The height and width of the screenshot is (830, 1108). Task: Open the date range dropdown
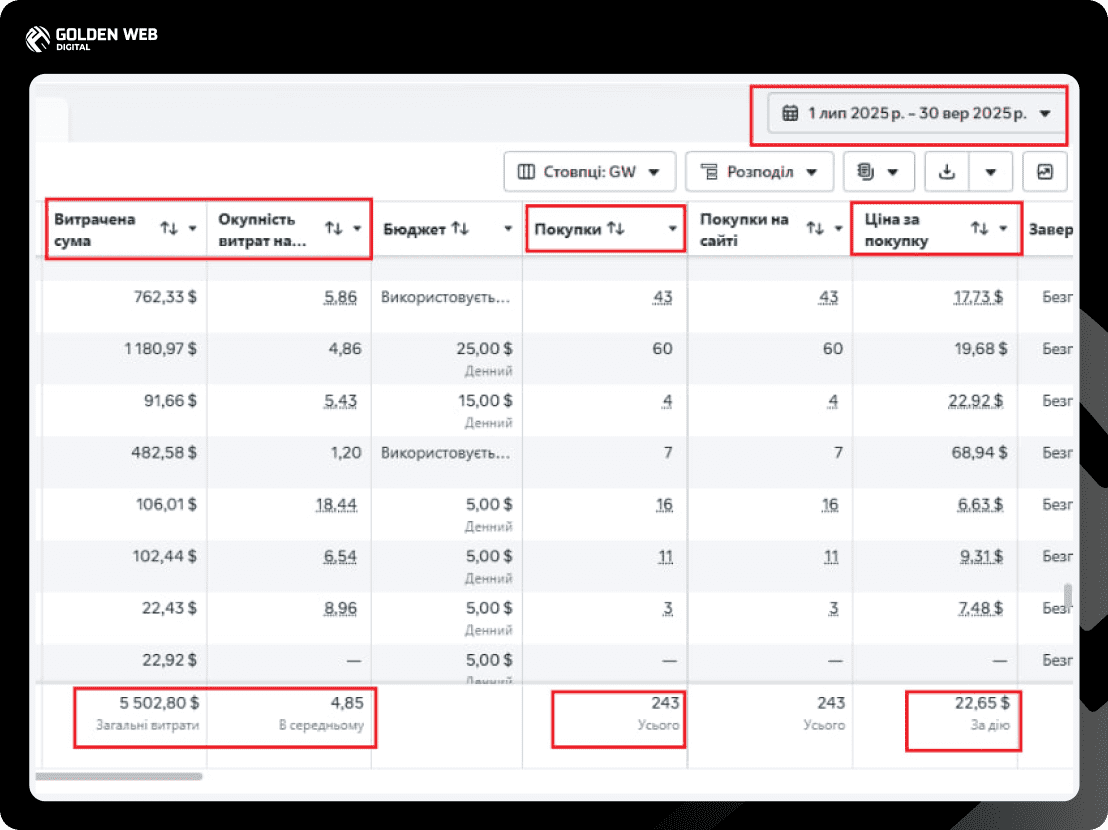[917, 113]
